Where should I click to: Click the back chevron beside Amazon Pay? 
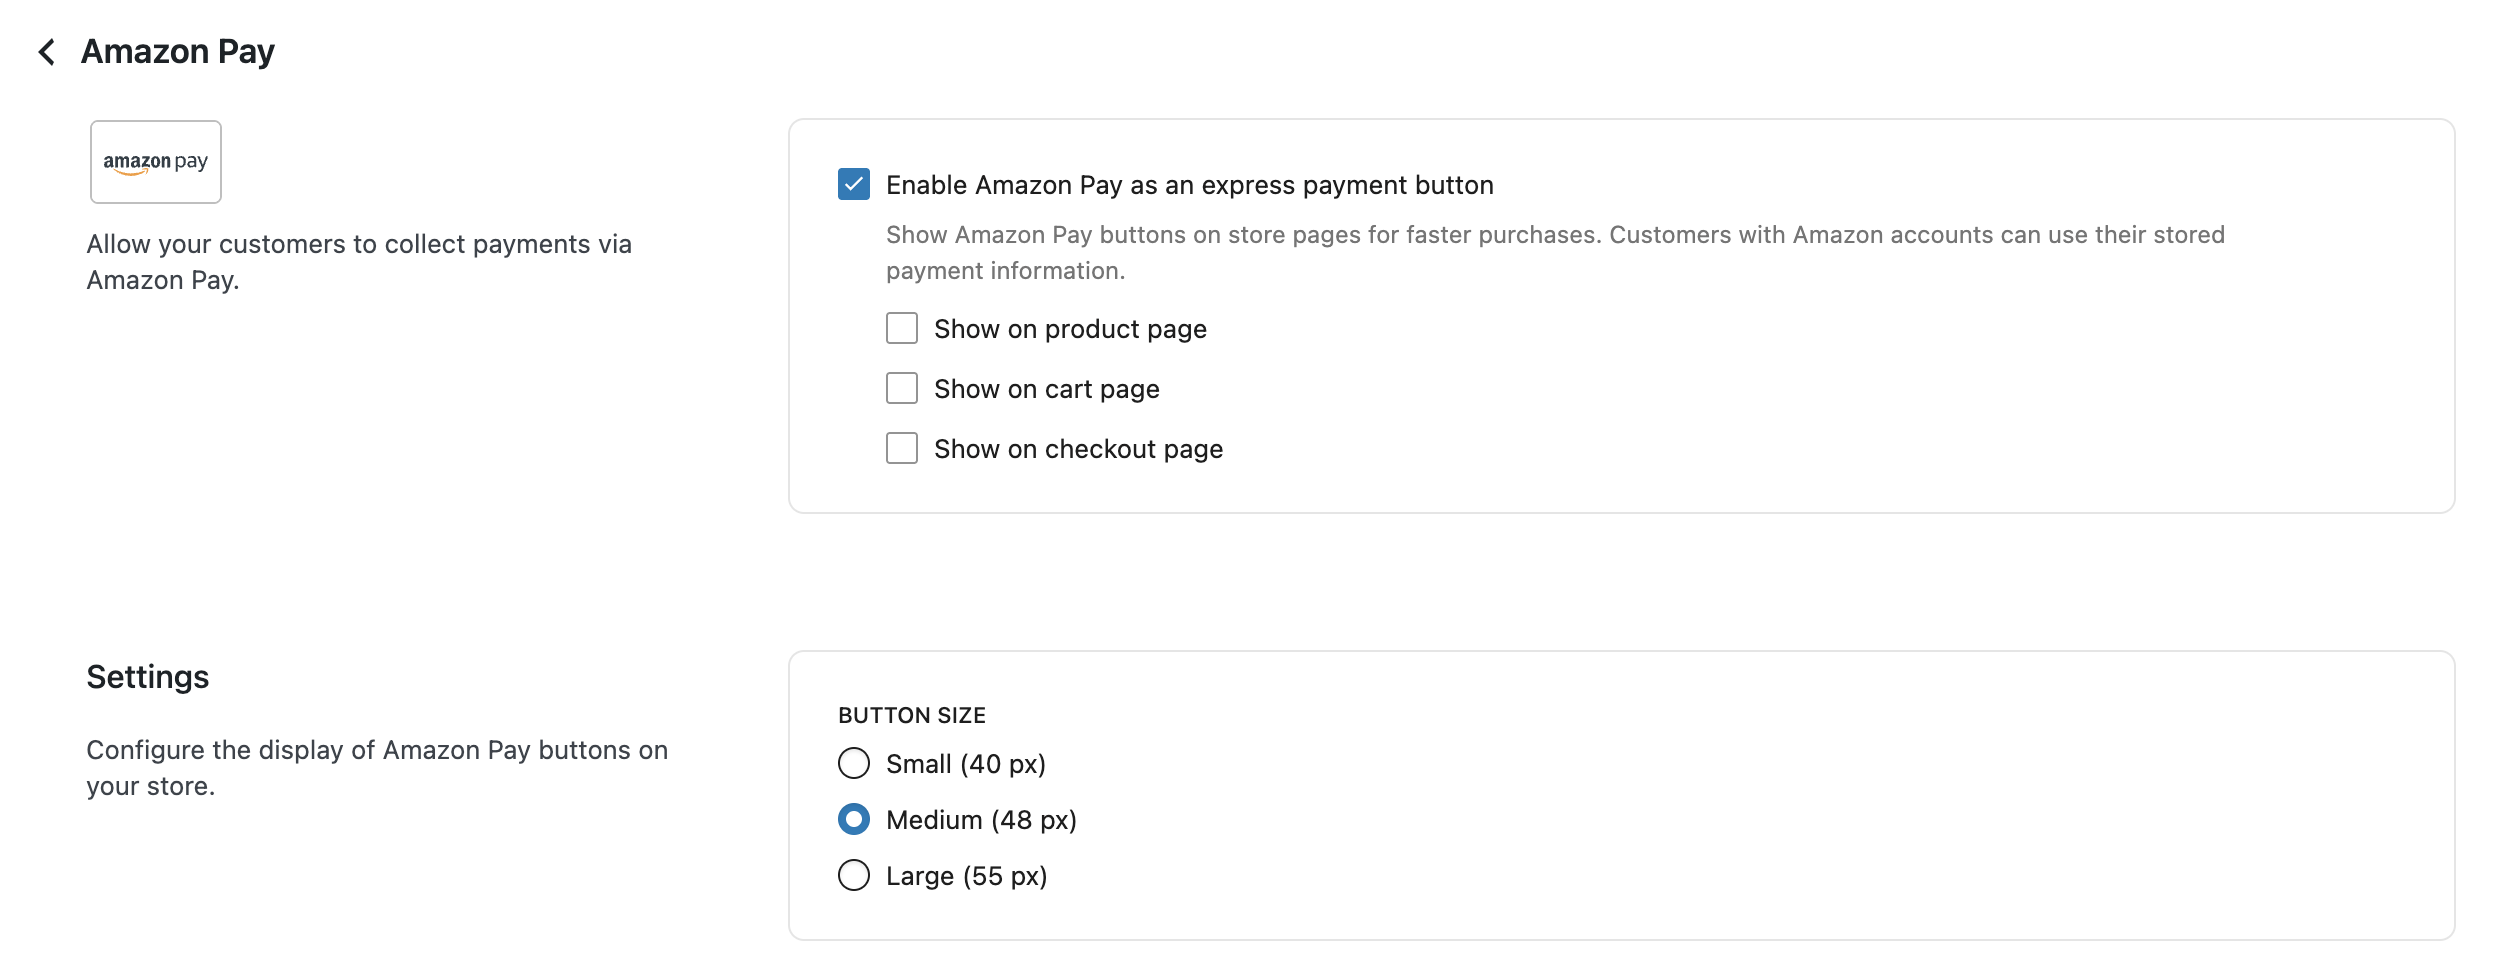(46, 52)
